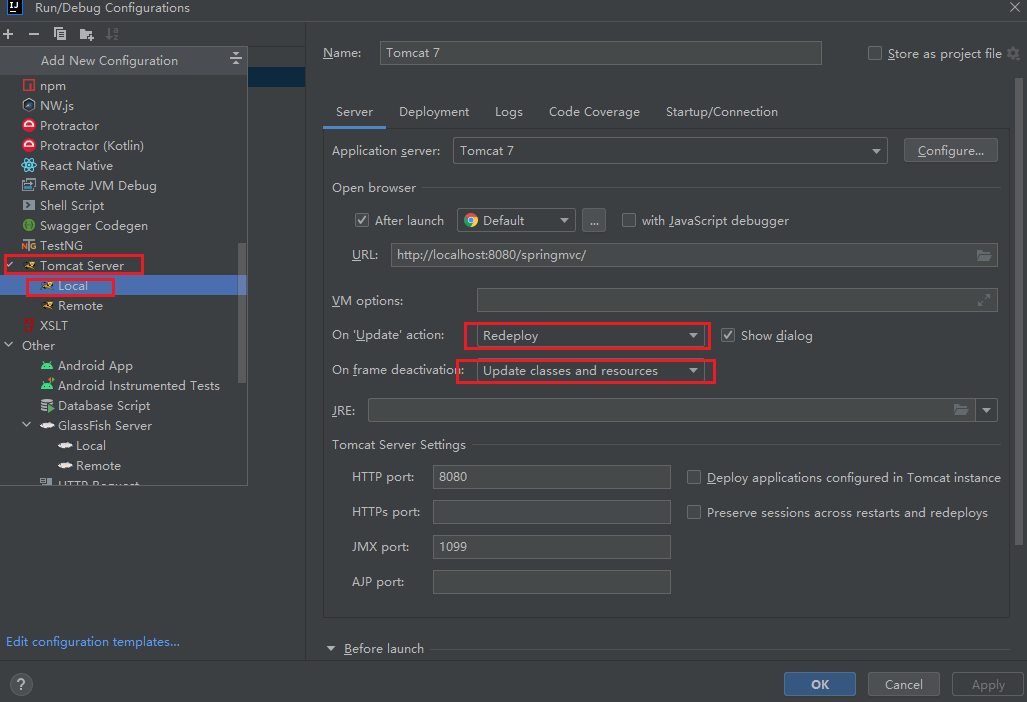Image resolution: width=1027 pixels, height=702 pixels.
Task: Click the Android Instrumented Tests icon
Action: 47,385
